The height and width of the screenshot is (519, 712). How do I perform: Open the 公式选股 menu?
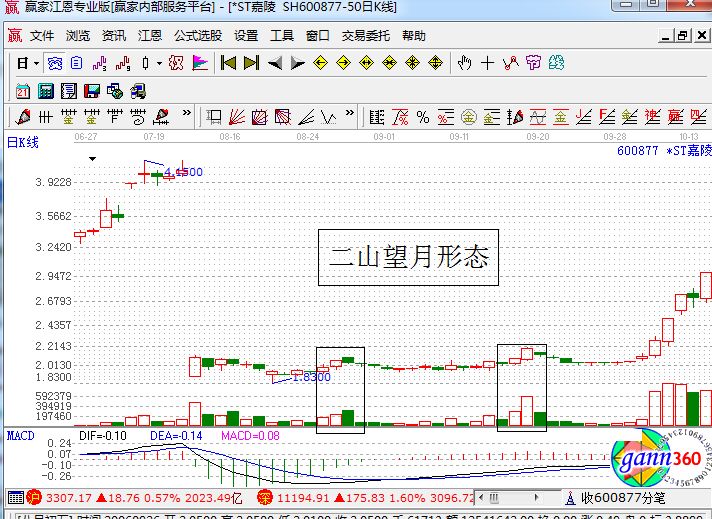pos(198,35)
